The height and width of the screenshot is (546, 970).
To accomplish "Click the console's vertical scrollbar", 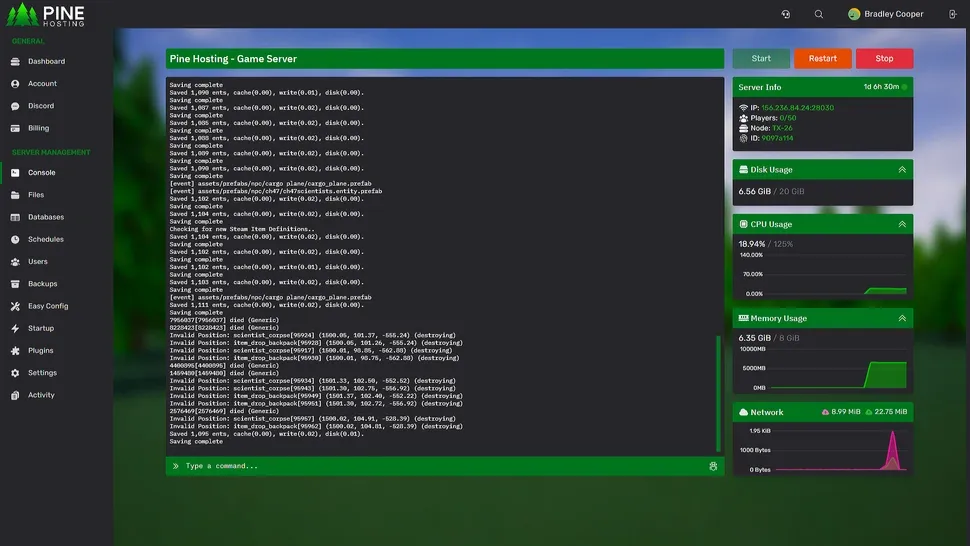I will pos(718,393).
